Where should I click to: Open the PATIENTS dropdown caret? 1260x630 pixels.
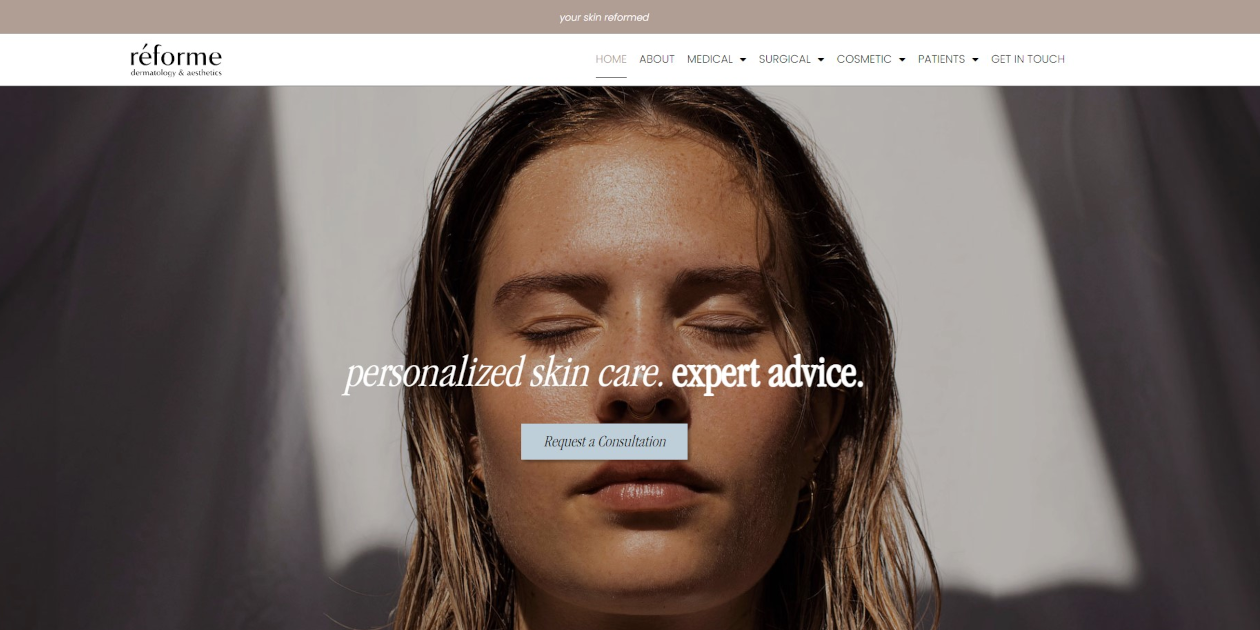pyautogui.click(x=975, y=60)
